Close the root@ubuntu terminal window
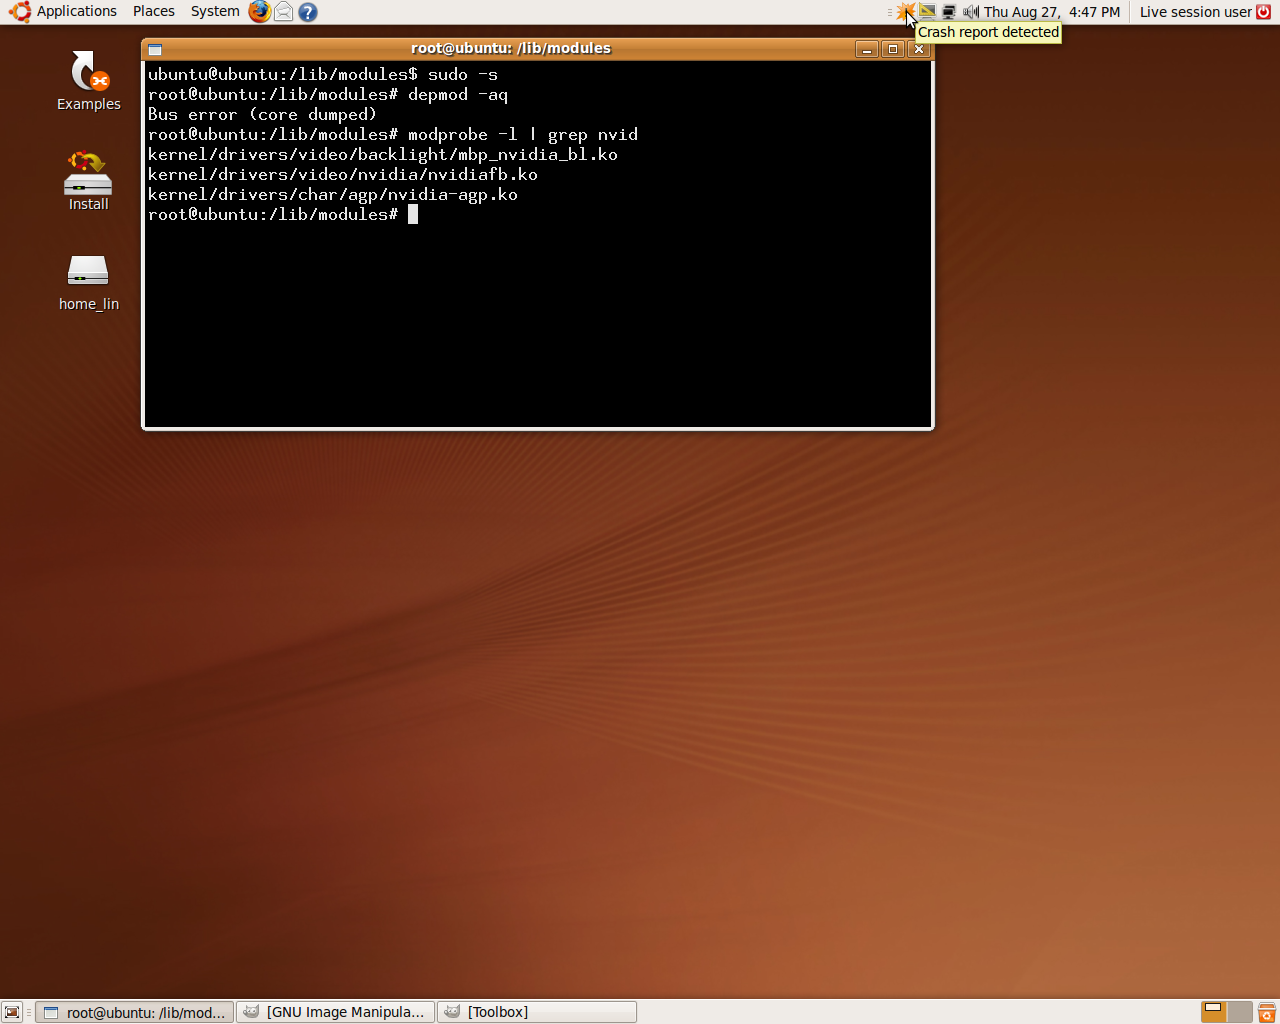The height and width of the screenshot is (1024, 1280). point(919,49)
